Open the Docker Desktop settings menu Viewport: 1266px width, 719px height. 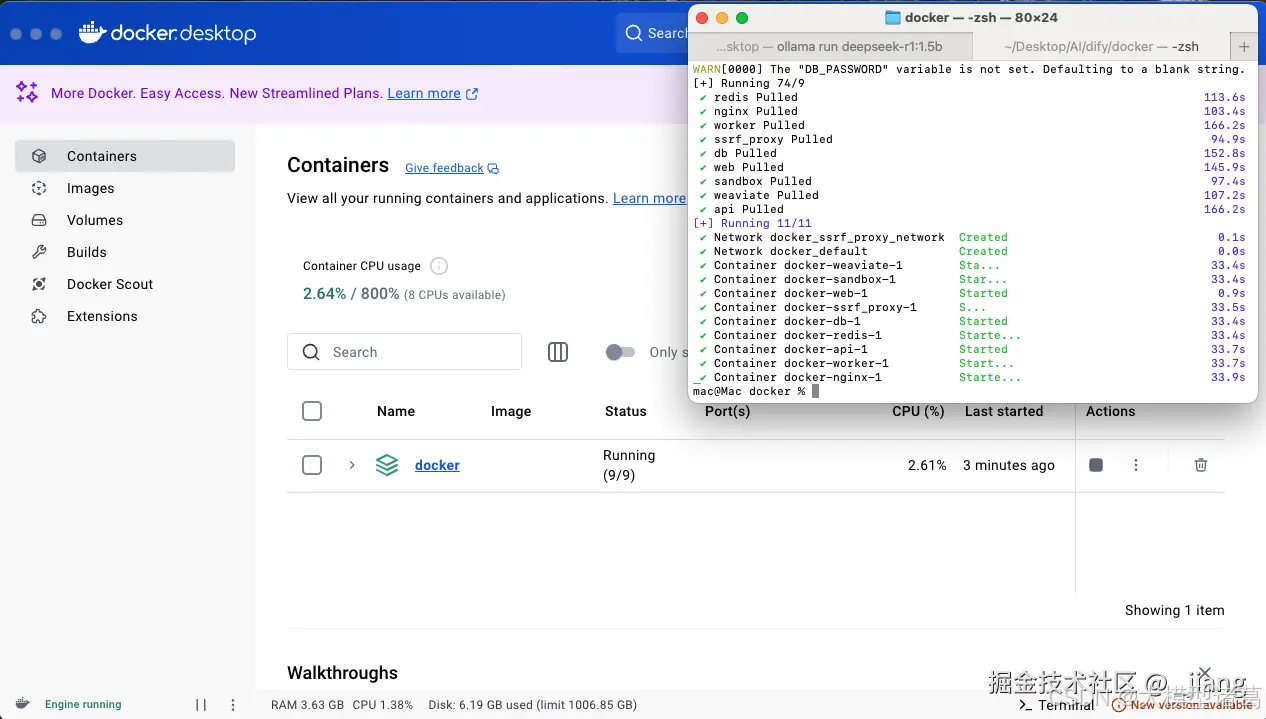coord(233,705)
